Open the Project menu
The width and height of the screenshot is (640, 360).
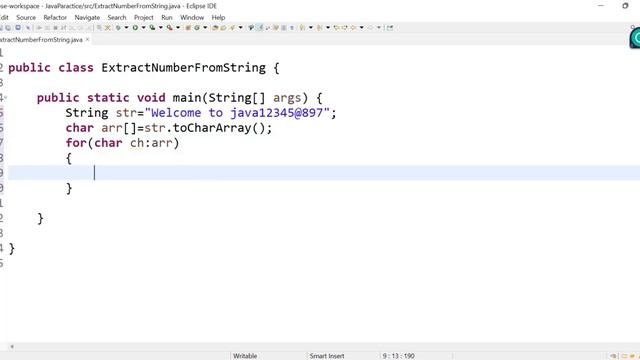coord(144,18)
